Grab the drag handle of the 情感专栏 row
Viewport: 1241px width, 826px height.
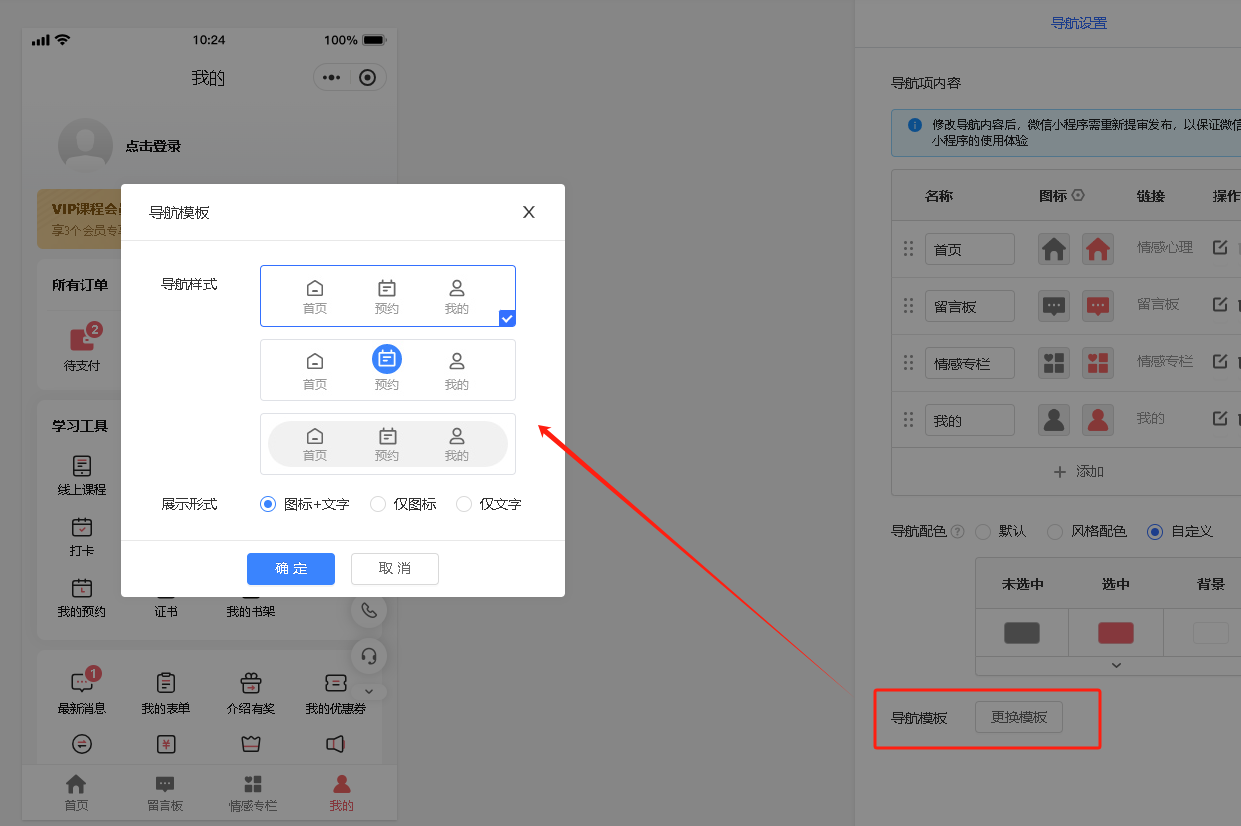(x=909, y=363)
